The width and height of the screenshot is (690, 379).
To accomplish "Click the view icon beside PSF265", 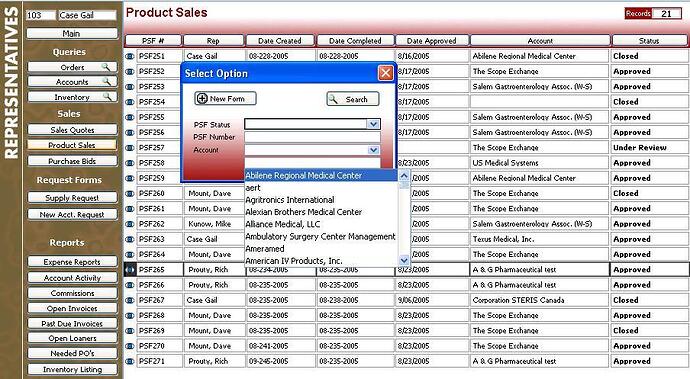I will (130, 269).
